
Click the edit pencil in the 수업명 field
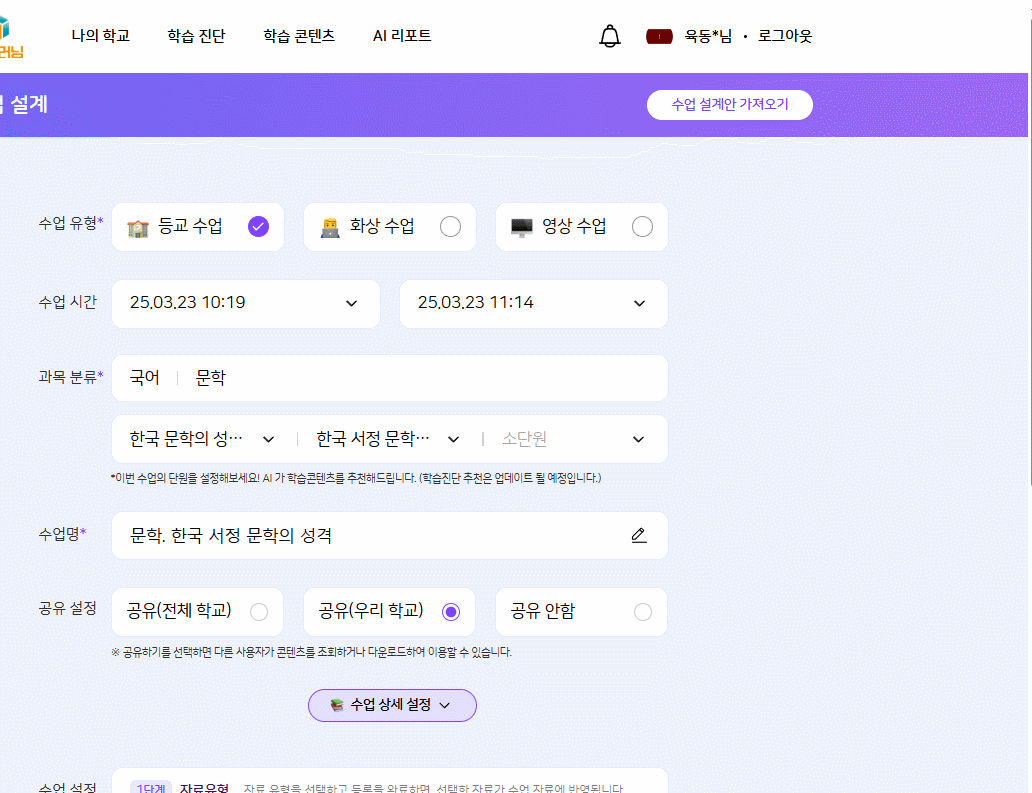(x=638, y=535)
